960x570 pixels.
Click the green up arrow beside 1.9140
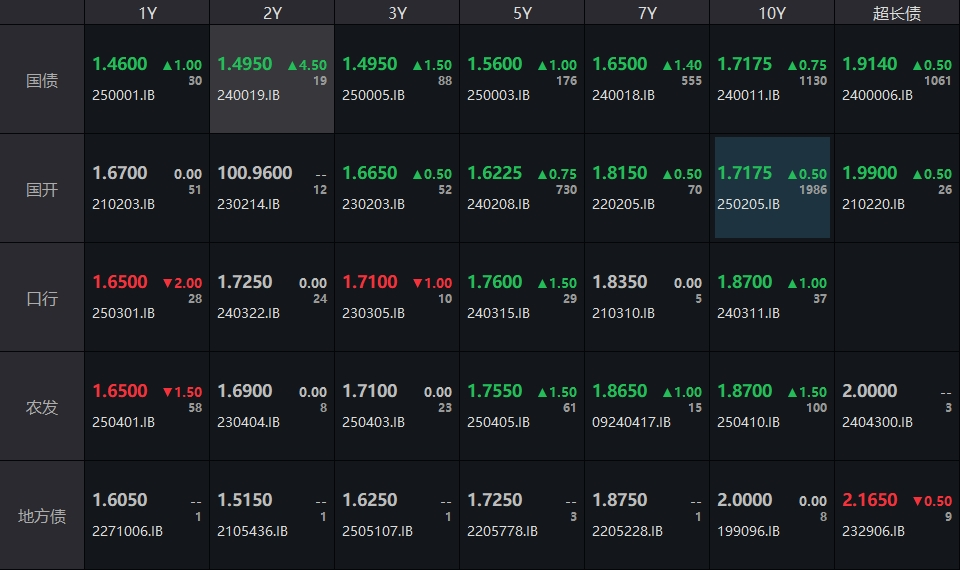point(918,65)
